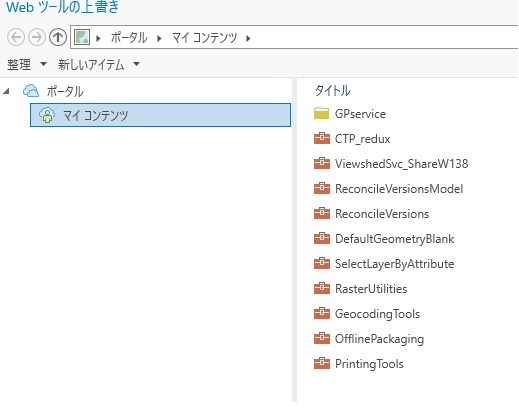Select ReconcileVersions item name
This screenshot has width=519, height=408.
point(382,214)
